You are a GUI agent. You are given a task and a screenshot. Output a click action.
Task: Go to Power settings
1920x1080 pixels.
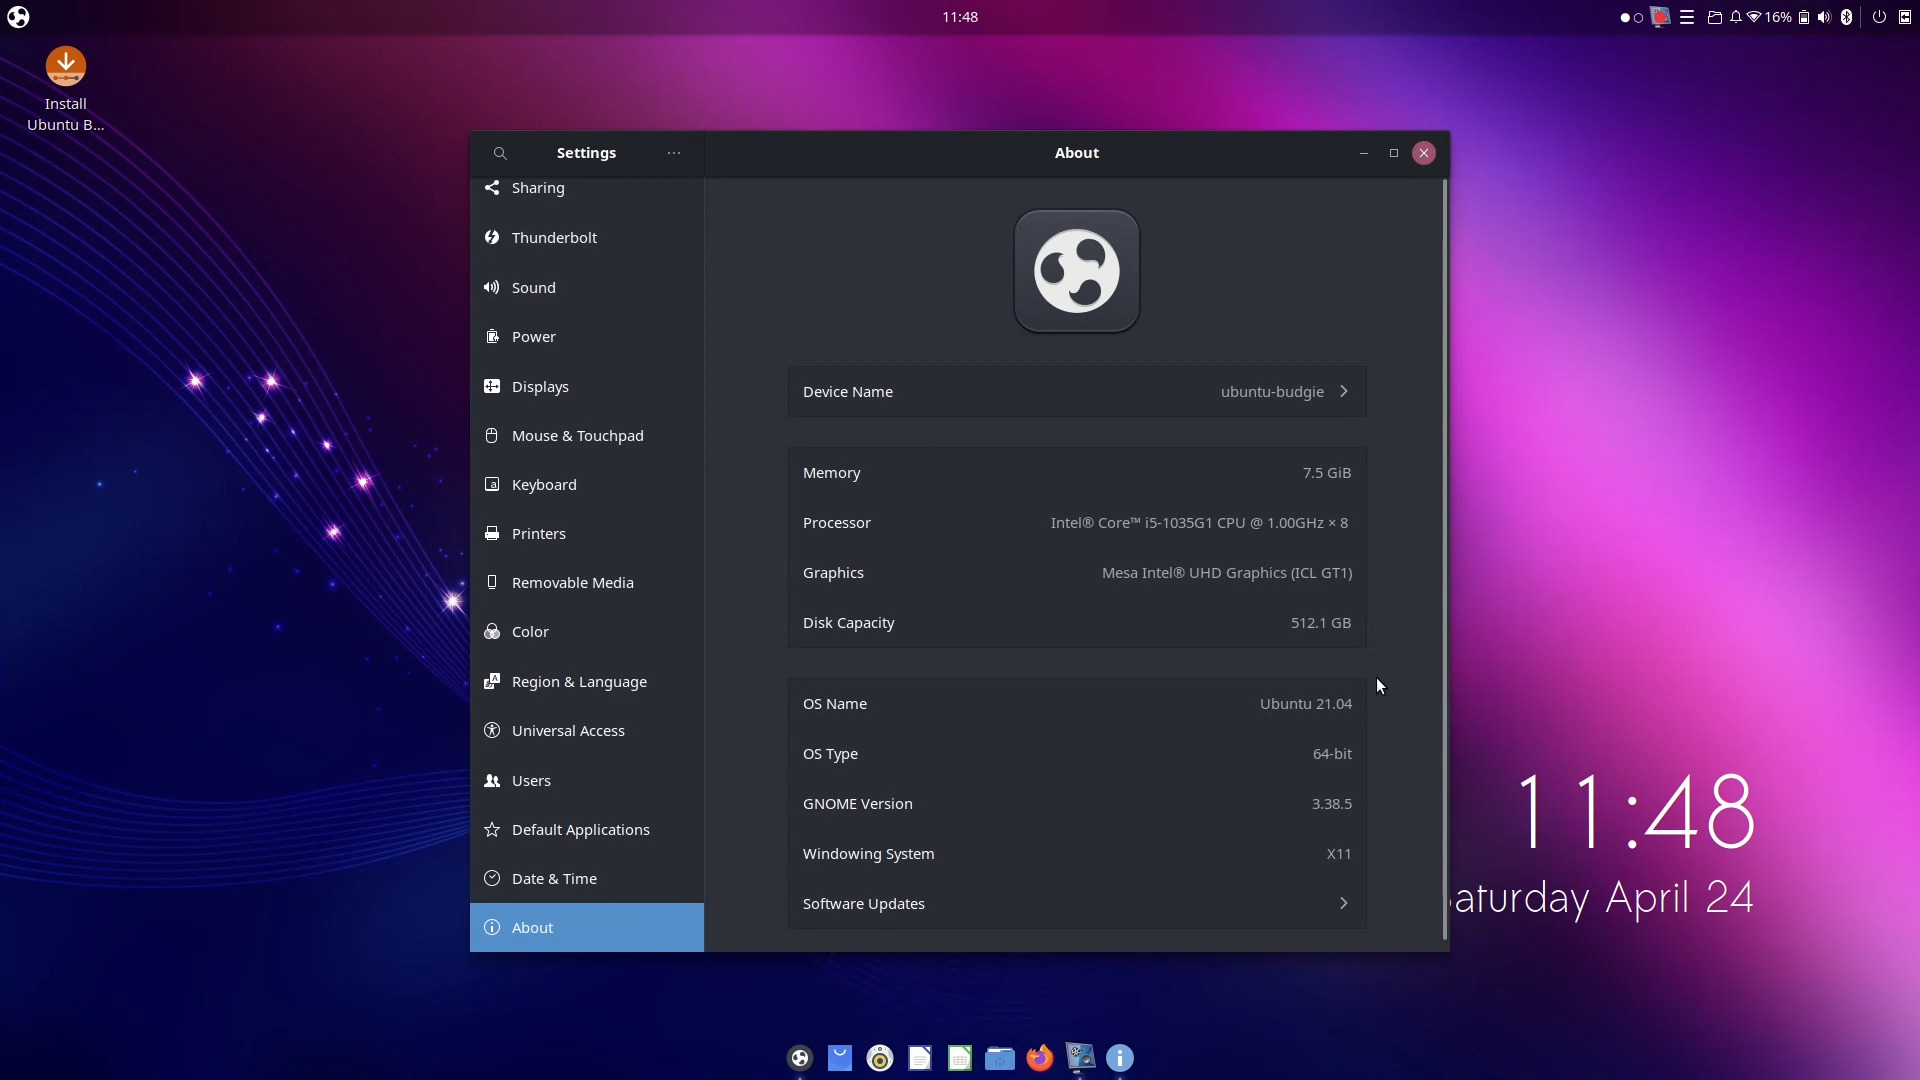587,337
